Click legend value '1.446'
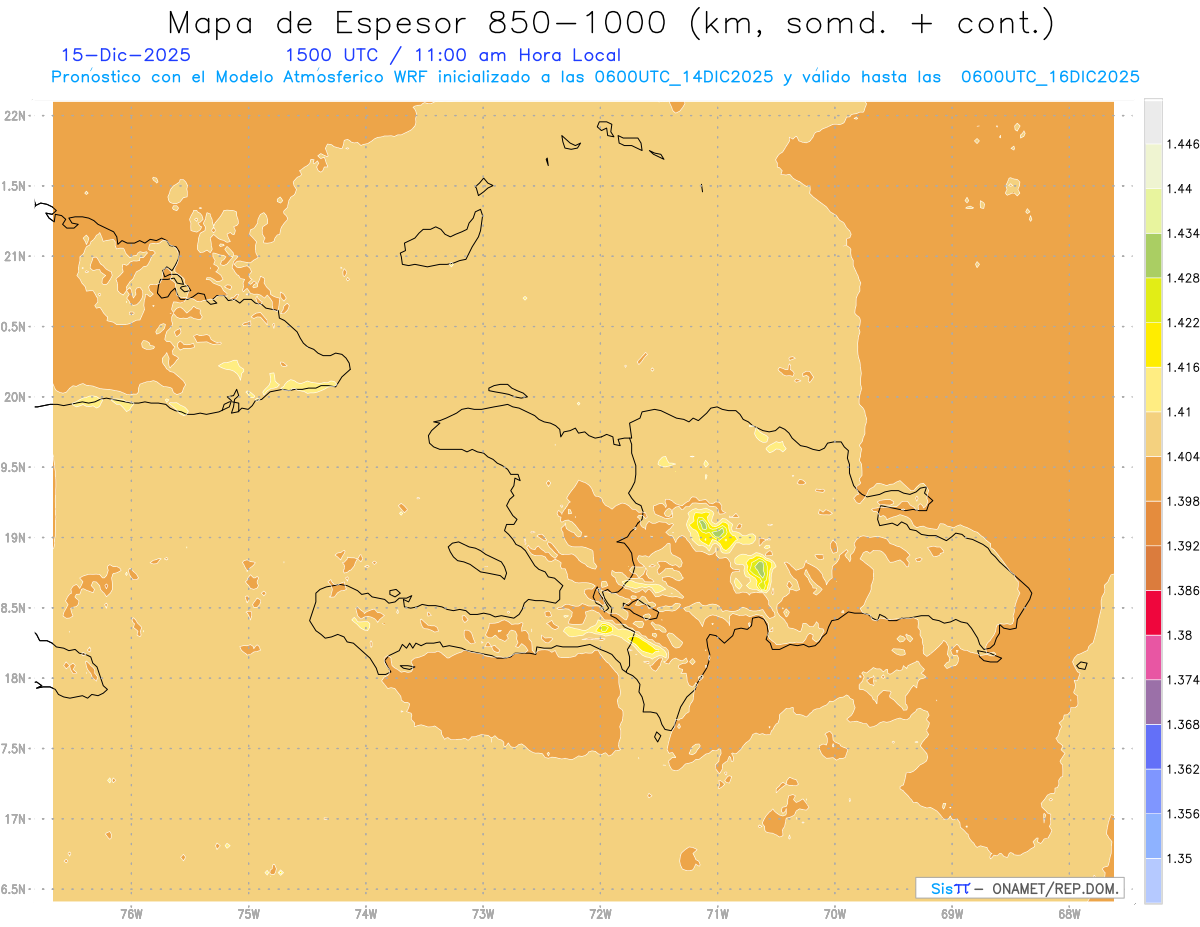 pyautogui.click(x=1183, y=144)
